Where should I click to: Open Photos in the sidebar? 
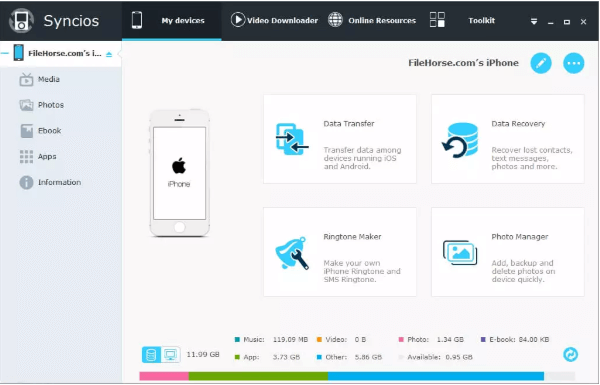(x=51, y=105)
